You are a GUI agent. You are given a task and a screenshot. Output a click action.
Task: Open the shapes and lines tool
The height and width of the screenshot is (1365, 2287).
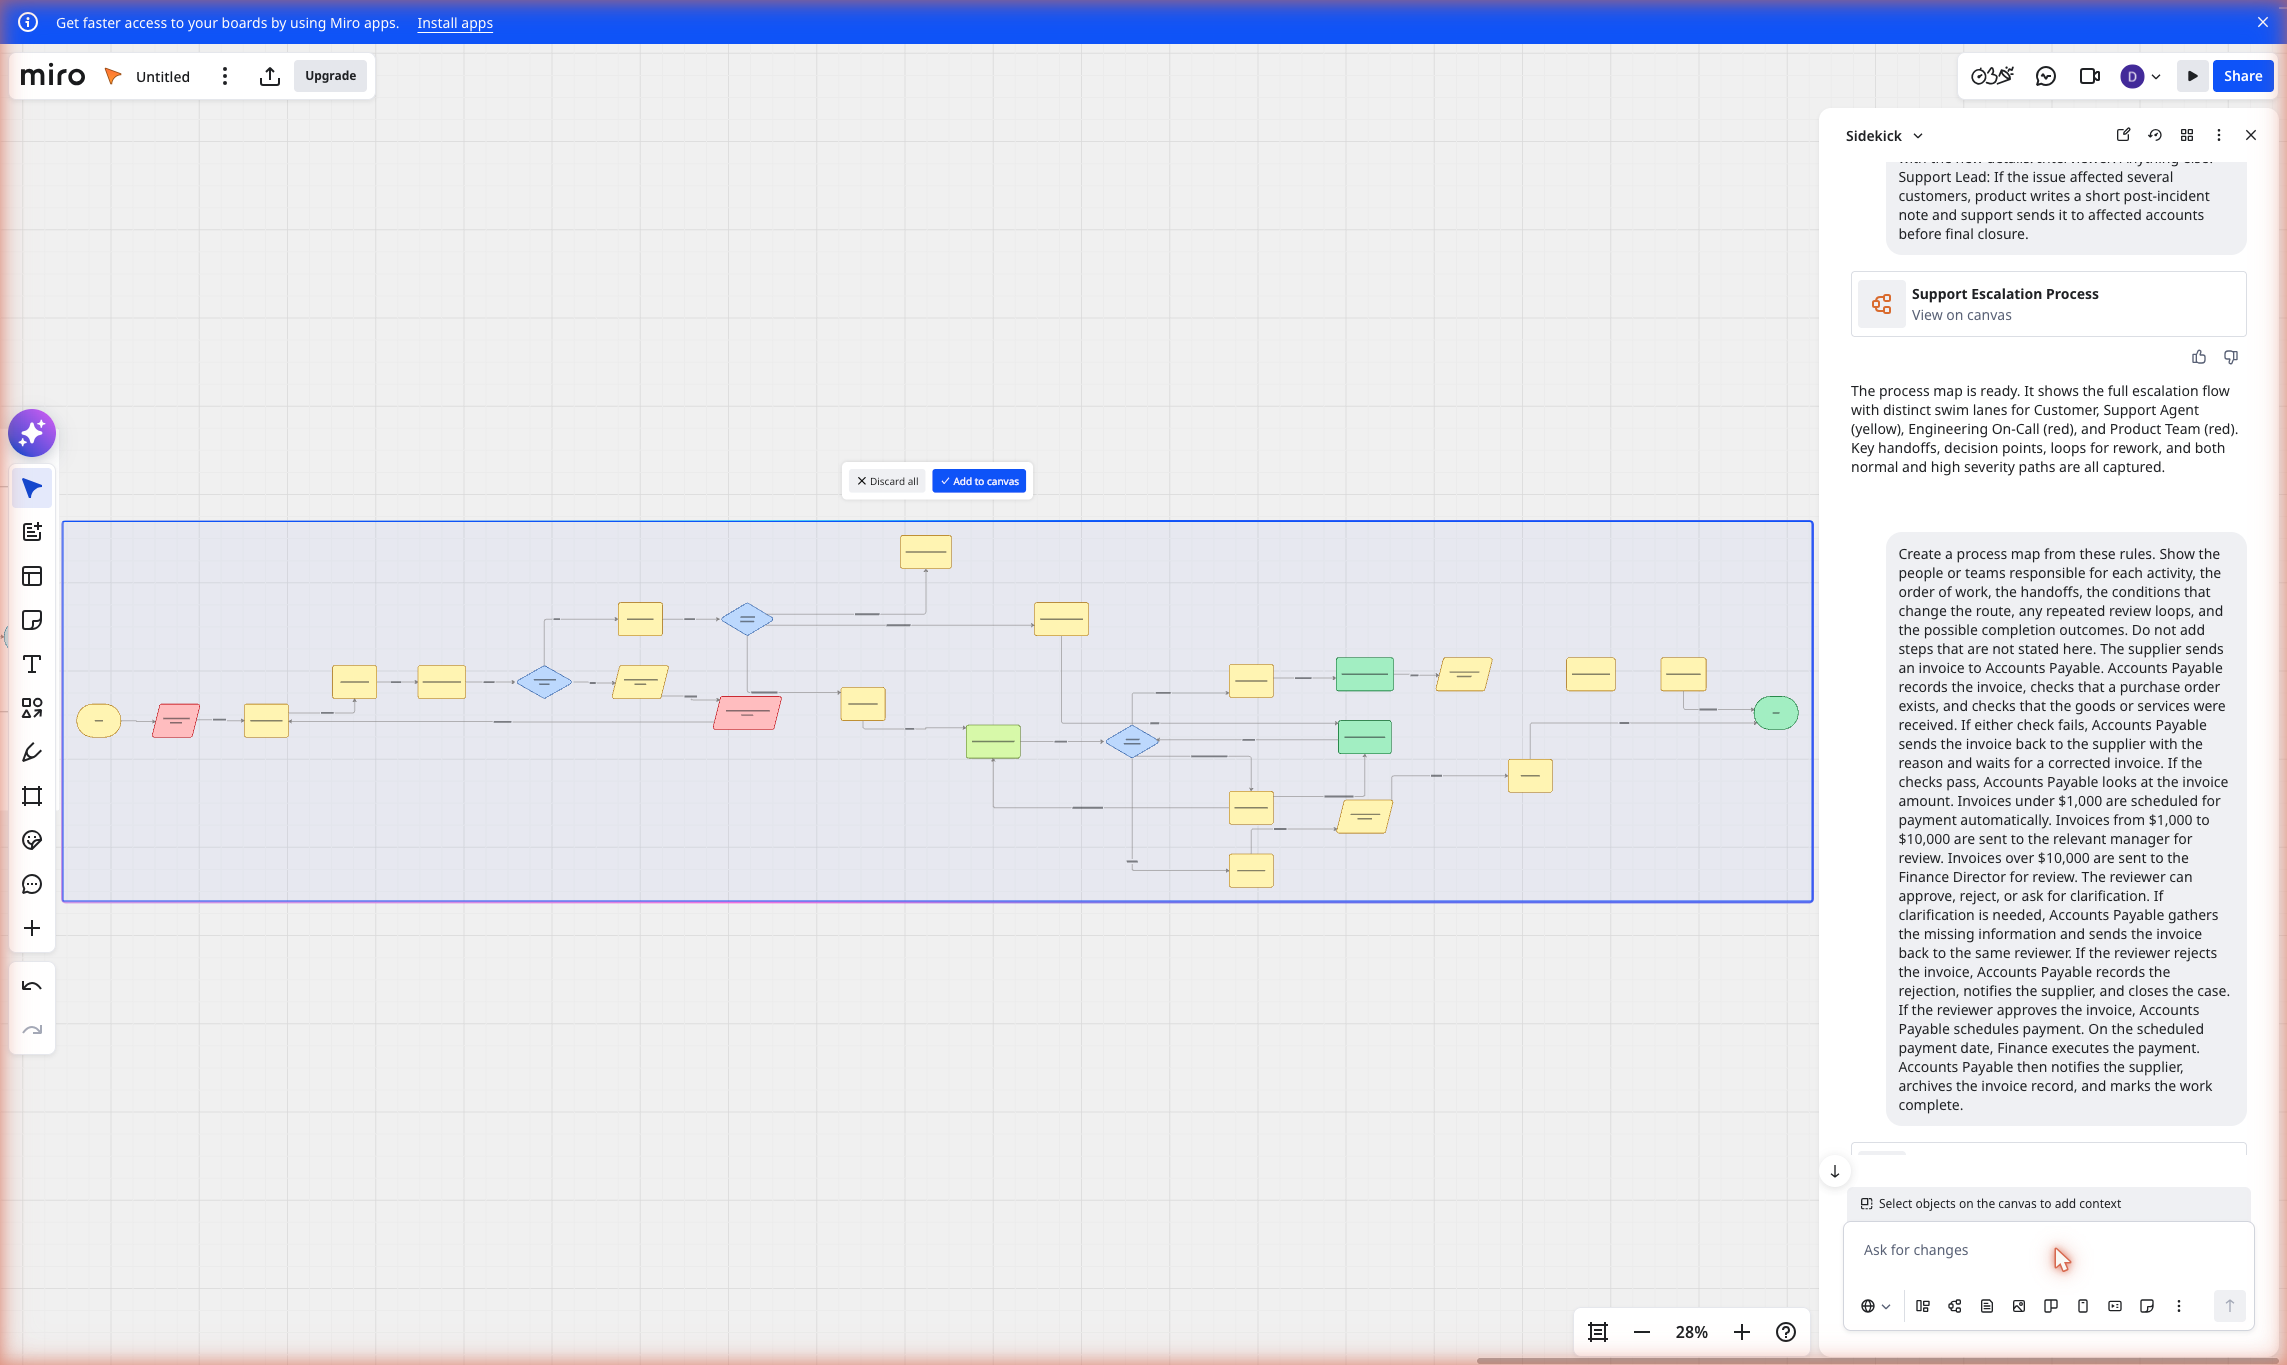click(32, 708)
